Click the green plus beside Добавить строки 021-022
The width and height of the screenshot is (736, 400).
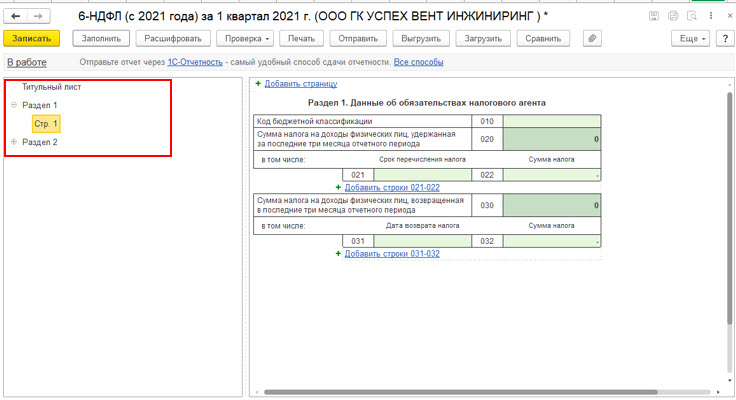(x=338, y=187)
